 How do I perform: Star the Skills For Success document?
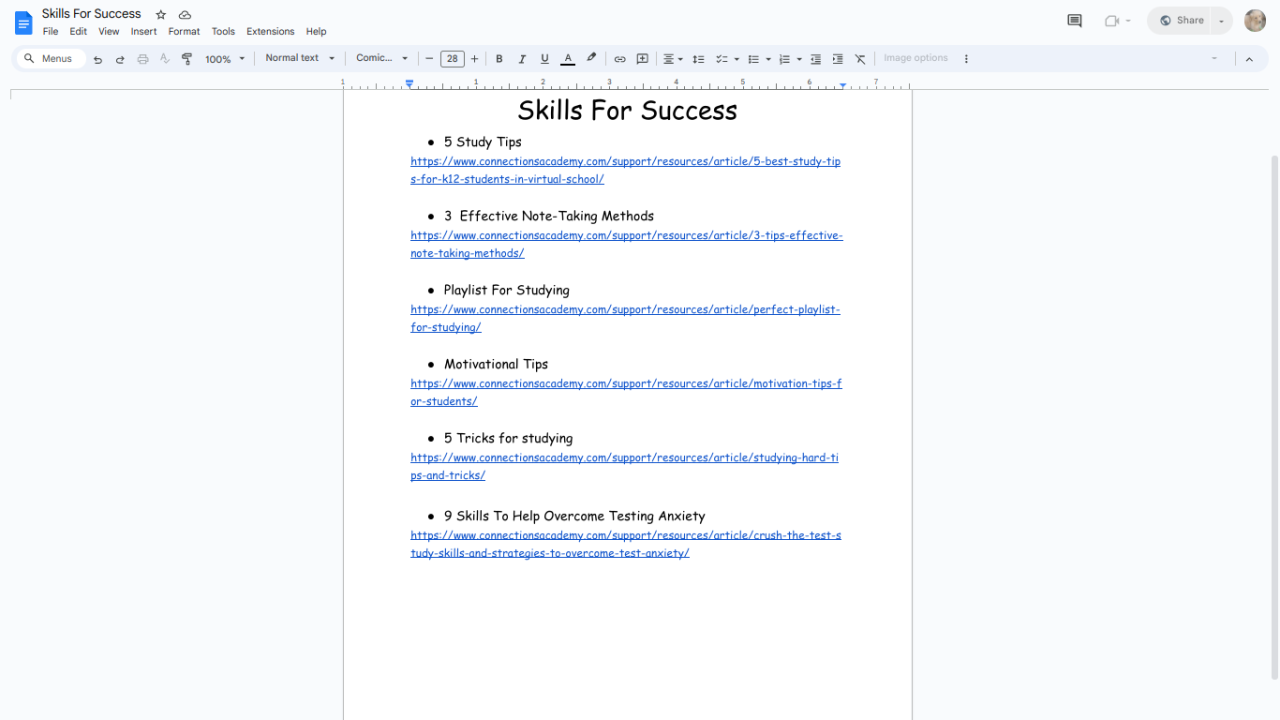[161, 15]
